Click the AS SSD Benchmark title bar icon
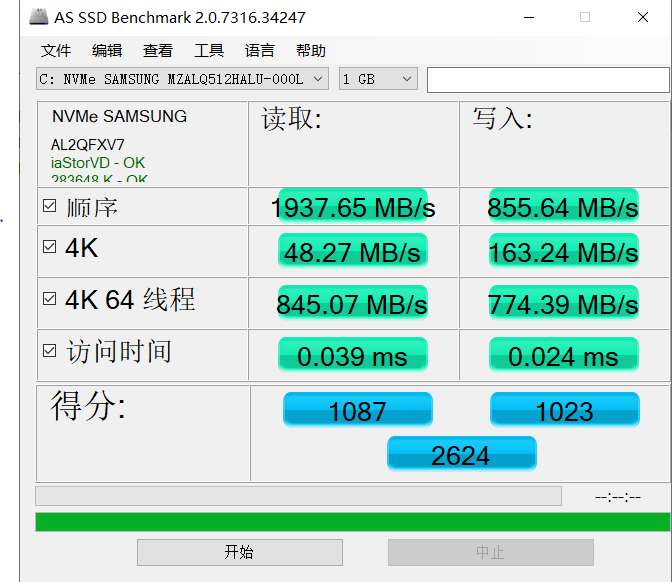This screenshot has width=672, height=582. click(39, 17)
